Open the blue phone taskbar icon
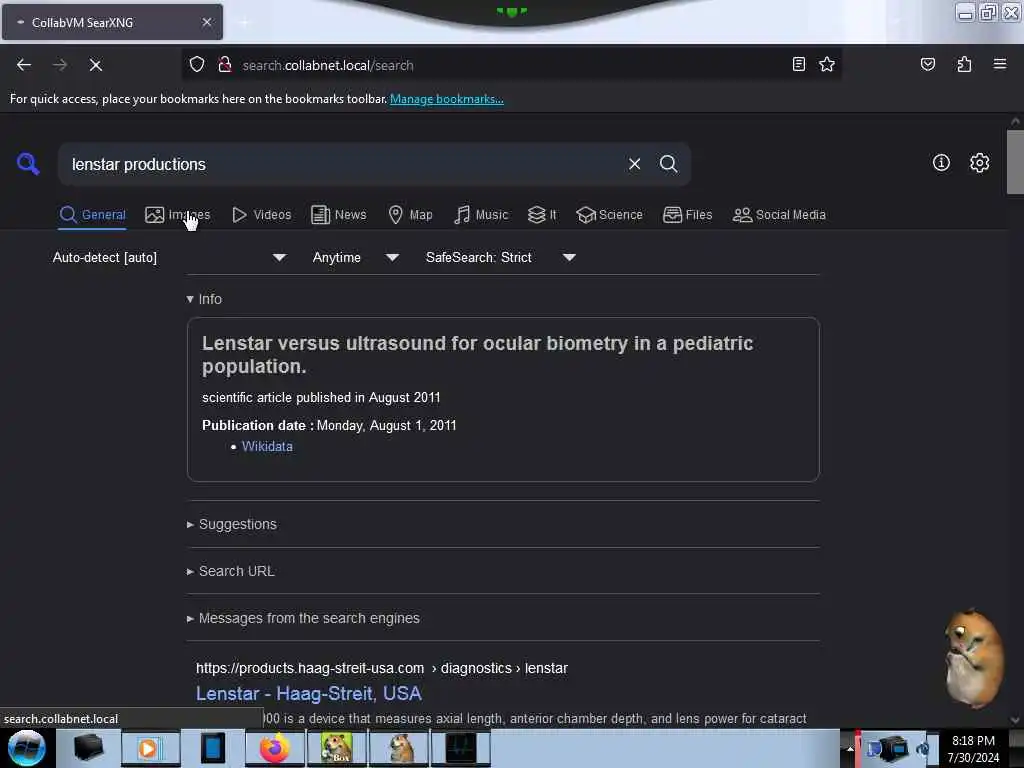1024x768 pixels. click(x=212, y=748)
